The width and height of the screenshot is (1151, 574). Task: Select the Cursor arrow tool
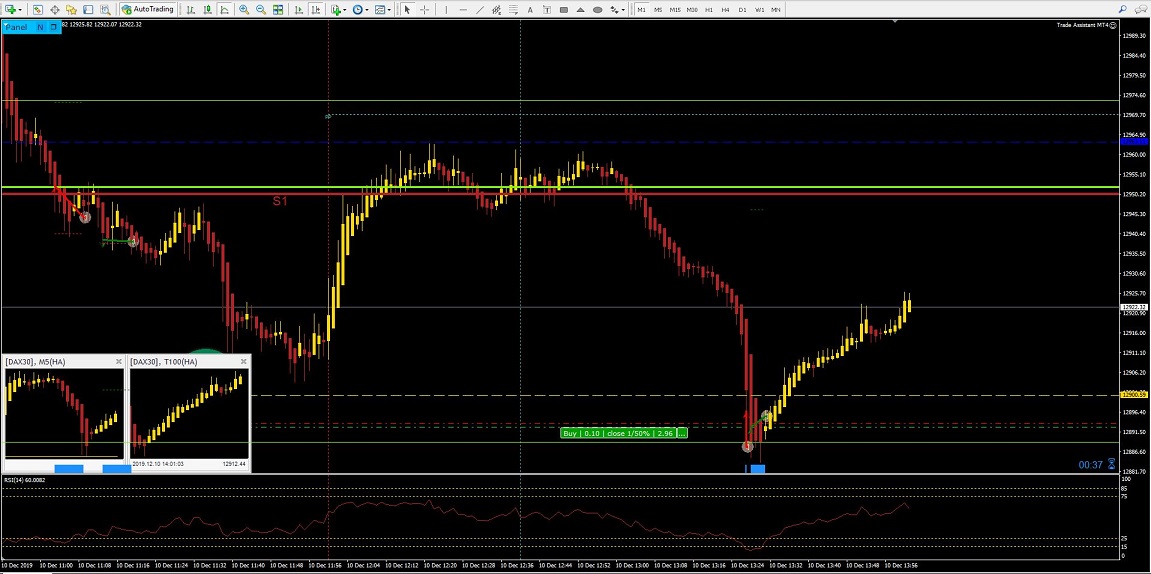click(407, 10)
